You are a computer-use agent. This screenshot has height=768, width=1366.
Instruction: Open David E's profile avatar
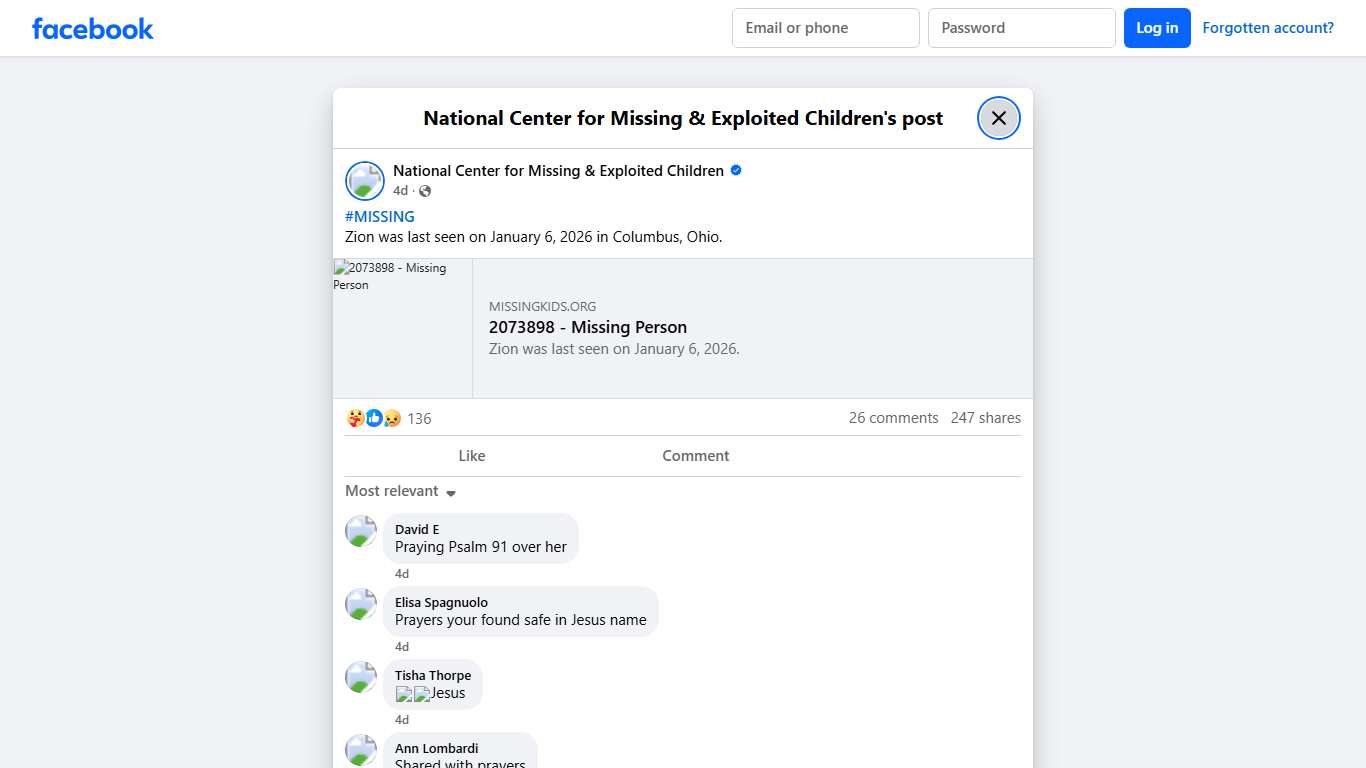361,531
